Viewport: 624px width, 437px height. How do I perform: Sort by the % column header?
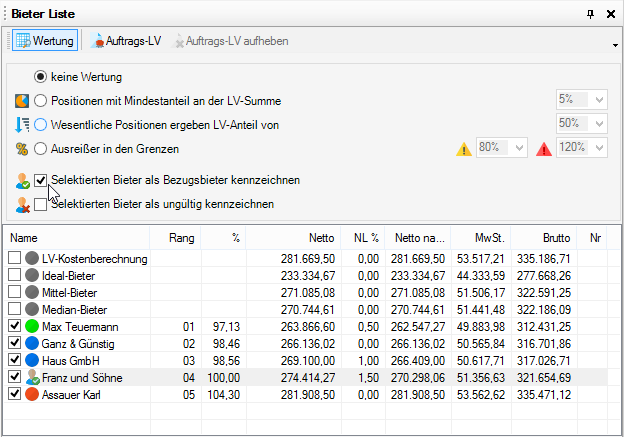pos(223,238)
